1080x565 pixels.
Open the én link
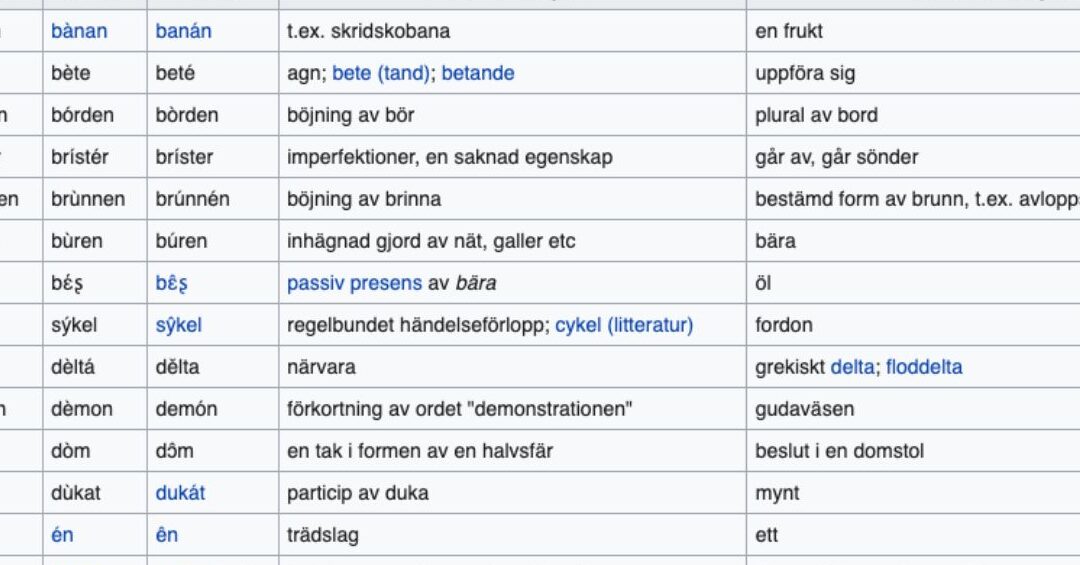[62, 535]
